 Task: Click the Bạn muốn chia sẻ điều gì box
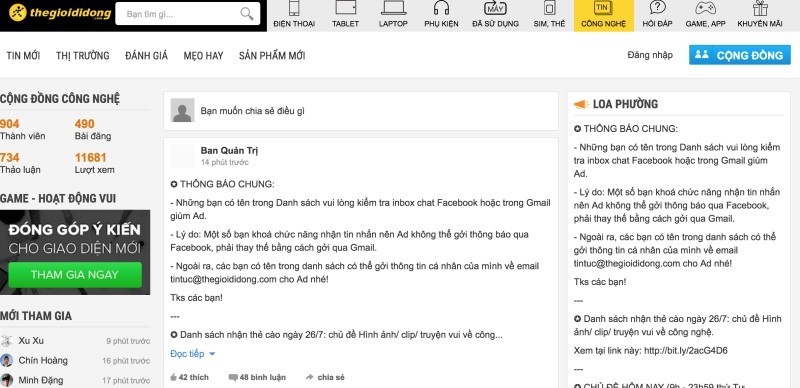pyautogui.click(x=361, y=111)
